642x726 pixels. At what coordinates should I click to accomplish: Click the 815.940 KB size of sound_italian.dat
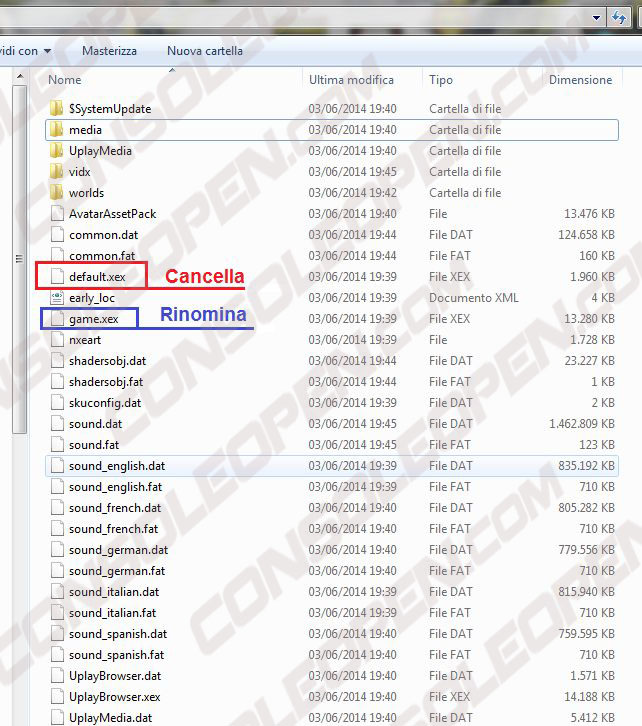click(586, 592)
